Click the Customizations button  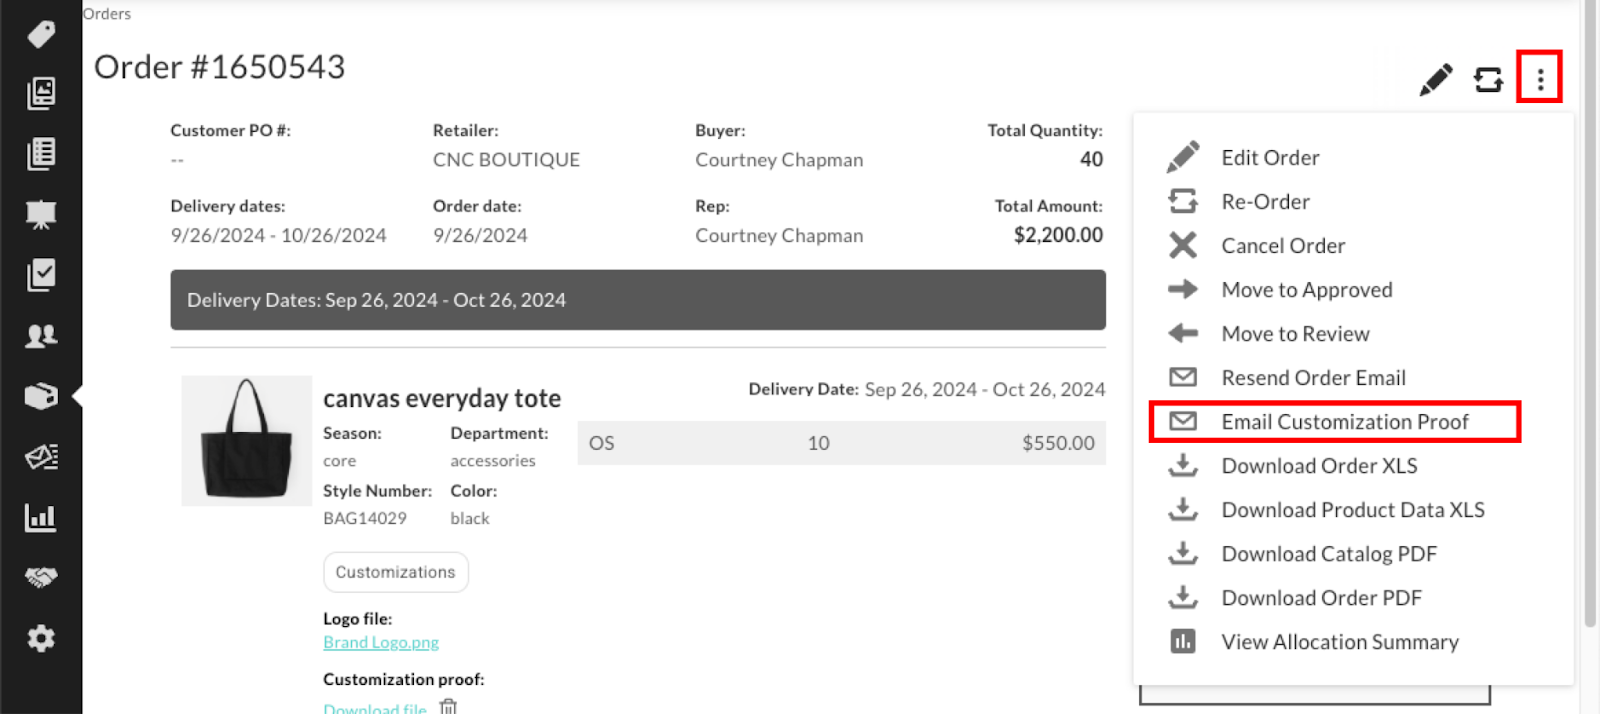click(396, 572)
